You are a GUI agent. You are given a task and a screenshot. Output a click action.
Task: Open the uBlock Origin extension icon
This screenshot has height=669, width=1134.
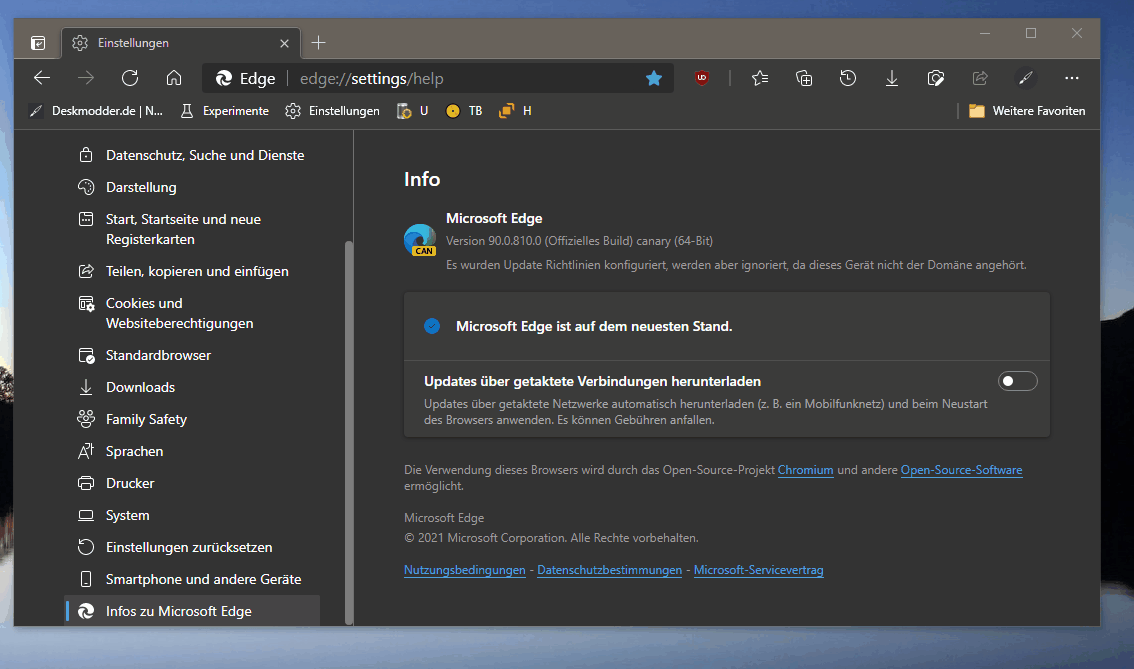pyautogui.click(x=702, y=78)
